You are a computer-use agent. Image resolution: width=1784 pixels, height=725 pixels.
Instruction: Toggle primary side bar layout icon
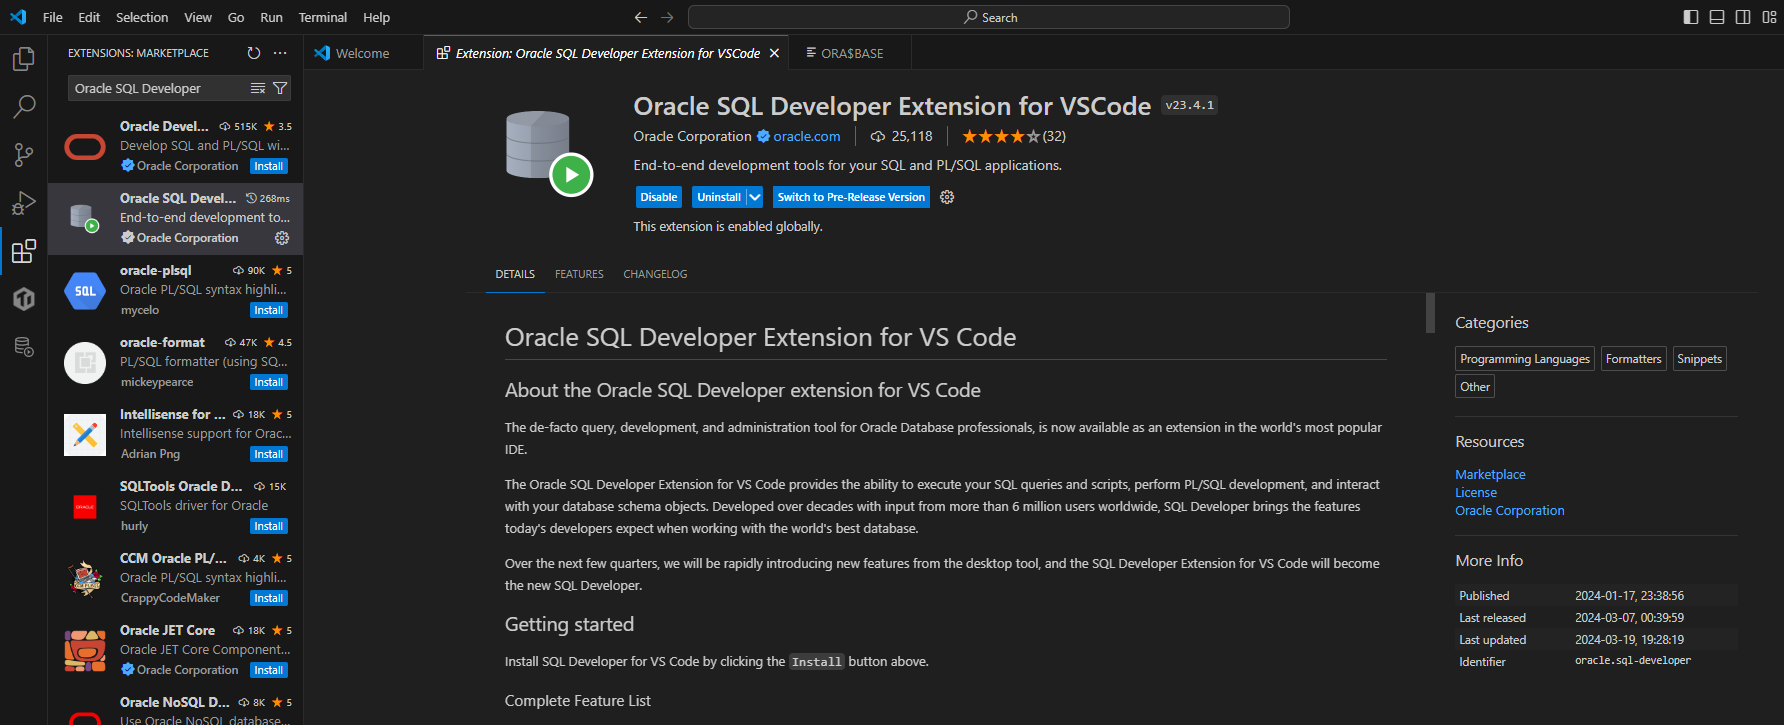(1691, 17)
